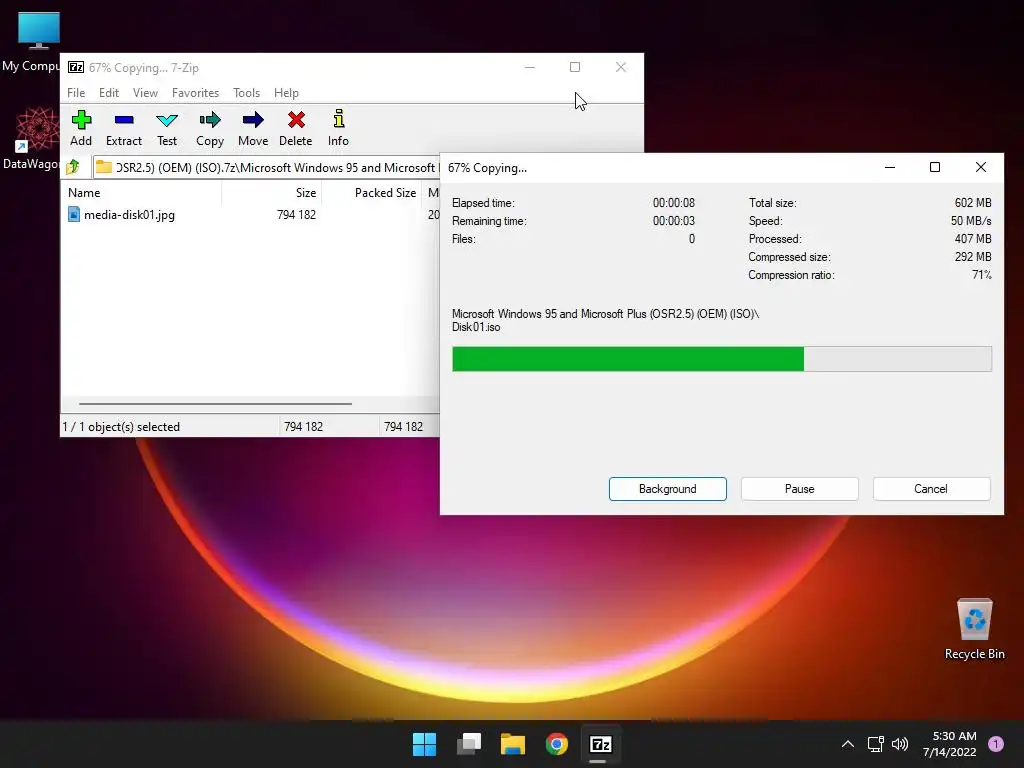Image resolution: width=1024 pixels, height=768 pixels.
Task: Click the Info toolbar icon
Action: pyautogui.click(x=338, y=120)
